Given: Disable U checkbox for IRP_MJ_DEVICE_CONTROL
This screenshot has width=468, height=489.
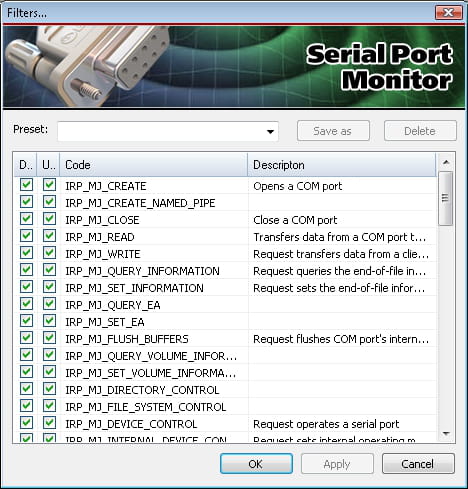Looking at the screenshot, I should click(x=49, y=422).
